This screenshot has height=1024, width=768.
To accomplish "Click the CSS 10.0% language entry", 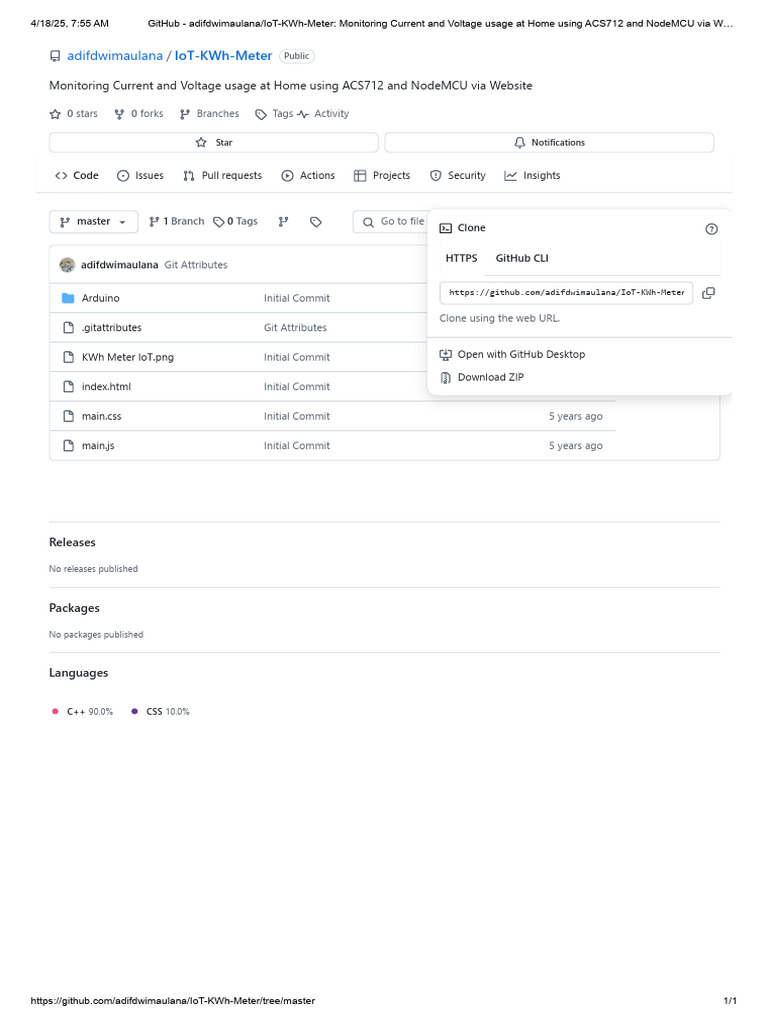I will 161,712.
